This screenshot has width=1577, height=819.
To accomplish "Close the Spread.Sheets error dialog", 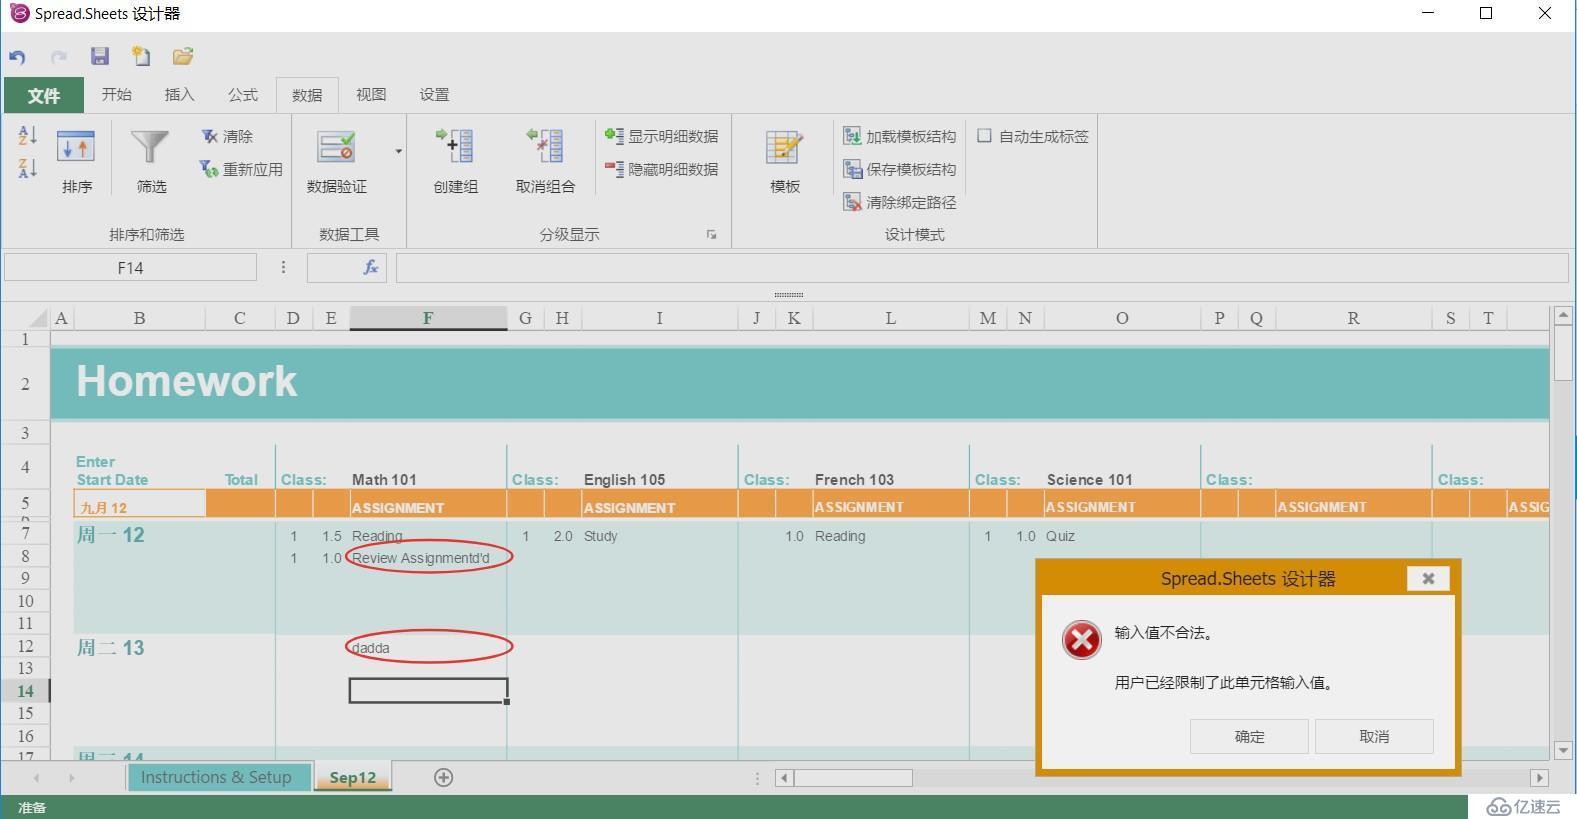I will (x=1428, y=578).
